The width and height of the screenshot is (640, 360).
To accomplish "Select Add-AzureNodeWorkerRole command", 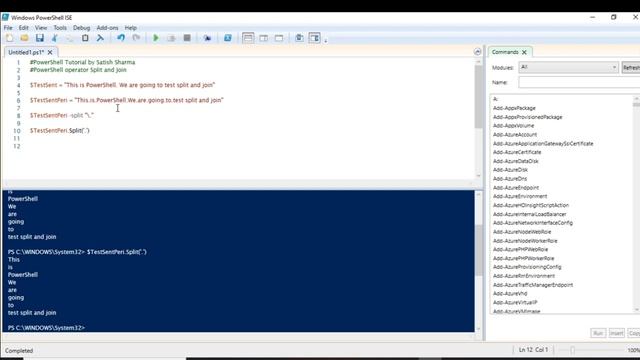I will pos(525,241).
